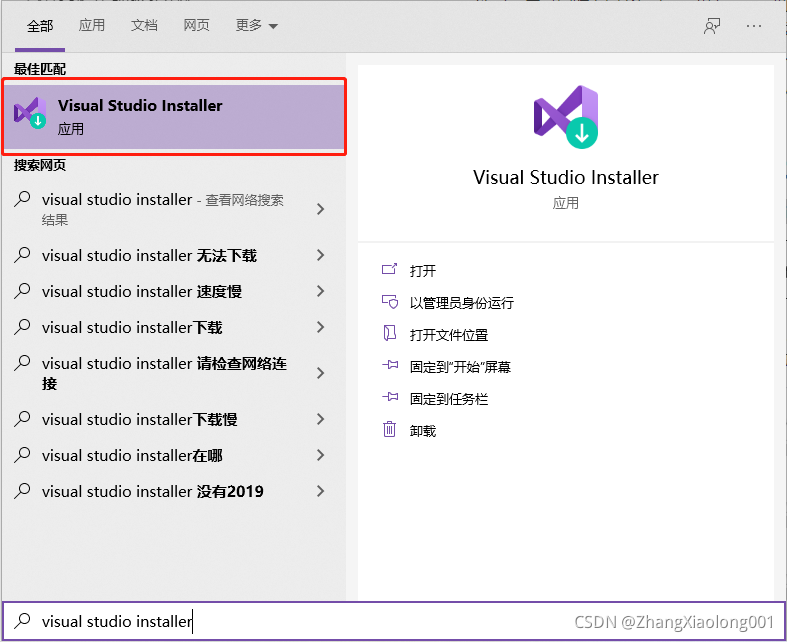787x642 pixels.
Task: Click search icon beside installer下载 suggestion
Action: coord(22,327)
